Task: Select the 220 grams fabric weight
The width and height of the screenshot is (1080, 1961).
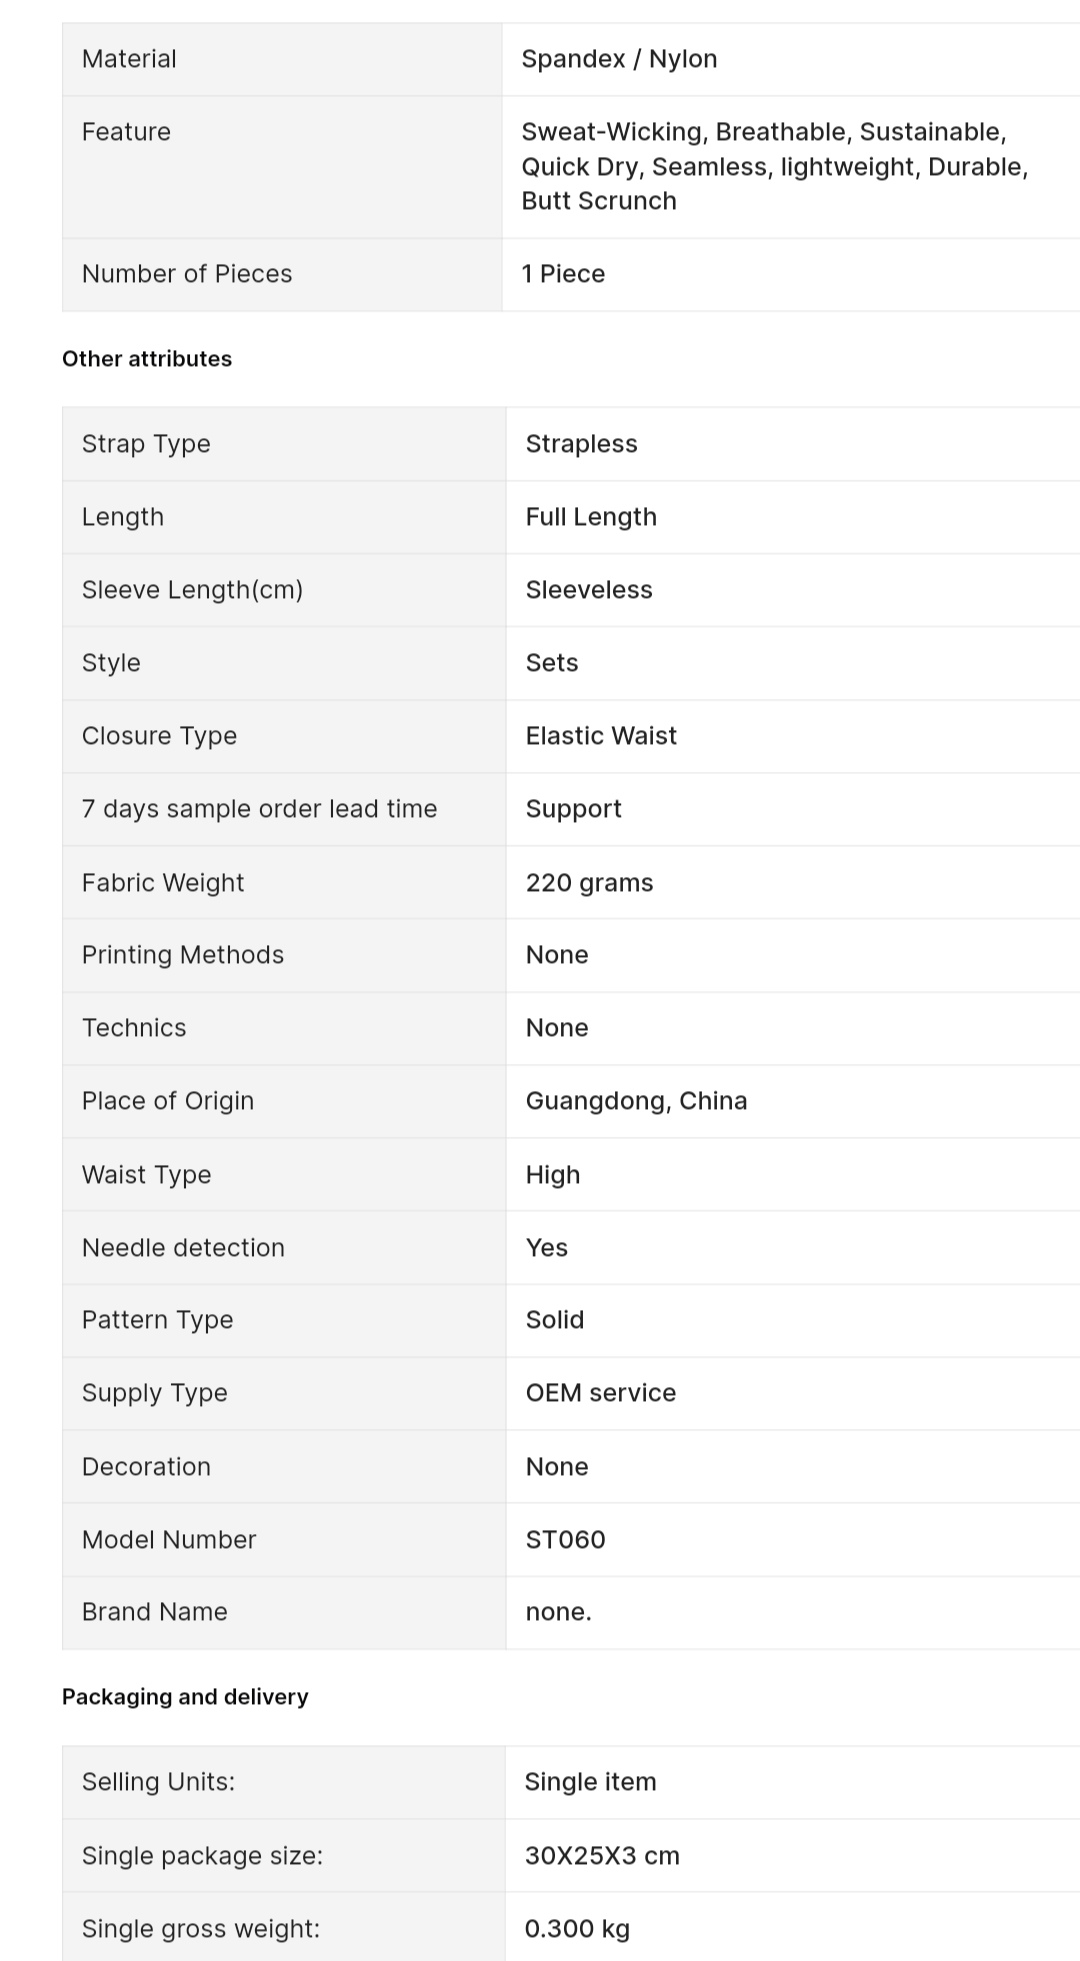Action: click(589, 883)
